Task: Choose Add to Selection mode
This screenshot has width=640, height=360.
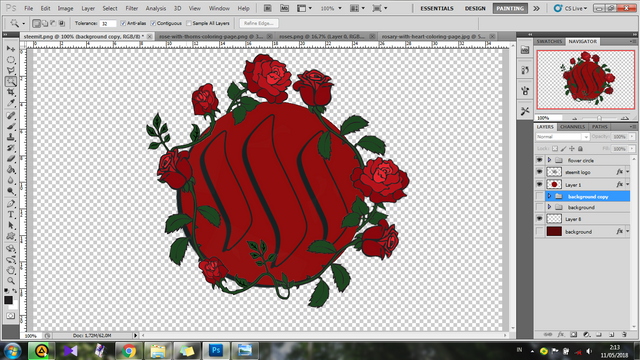Action: pos(44,23)
